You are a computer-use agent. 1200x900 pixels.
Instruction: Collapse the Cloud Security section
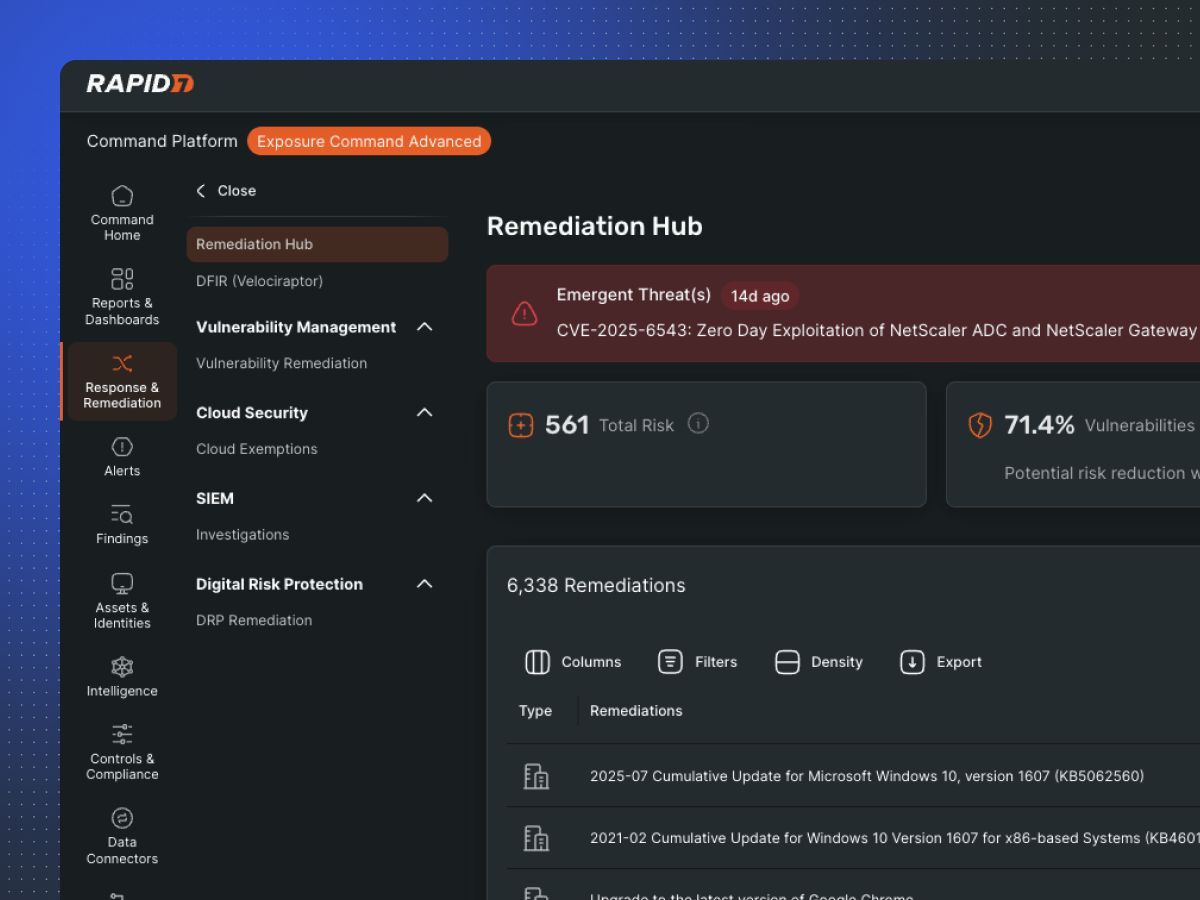click(424, 412)
